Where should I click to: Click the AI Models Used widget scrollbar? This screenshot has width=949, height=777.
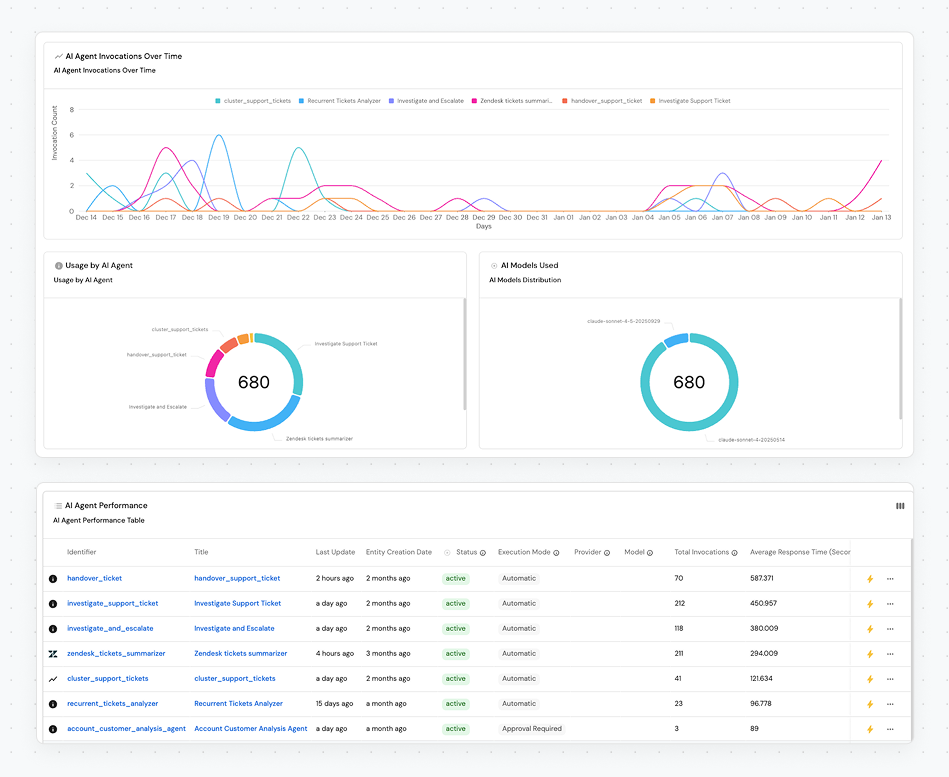pos(901,358)
